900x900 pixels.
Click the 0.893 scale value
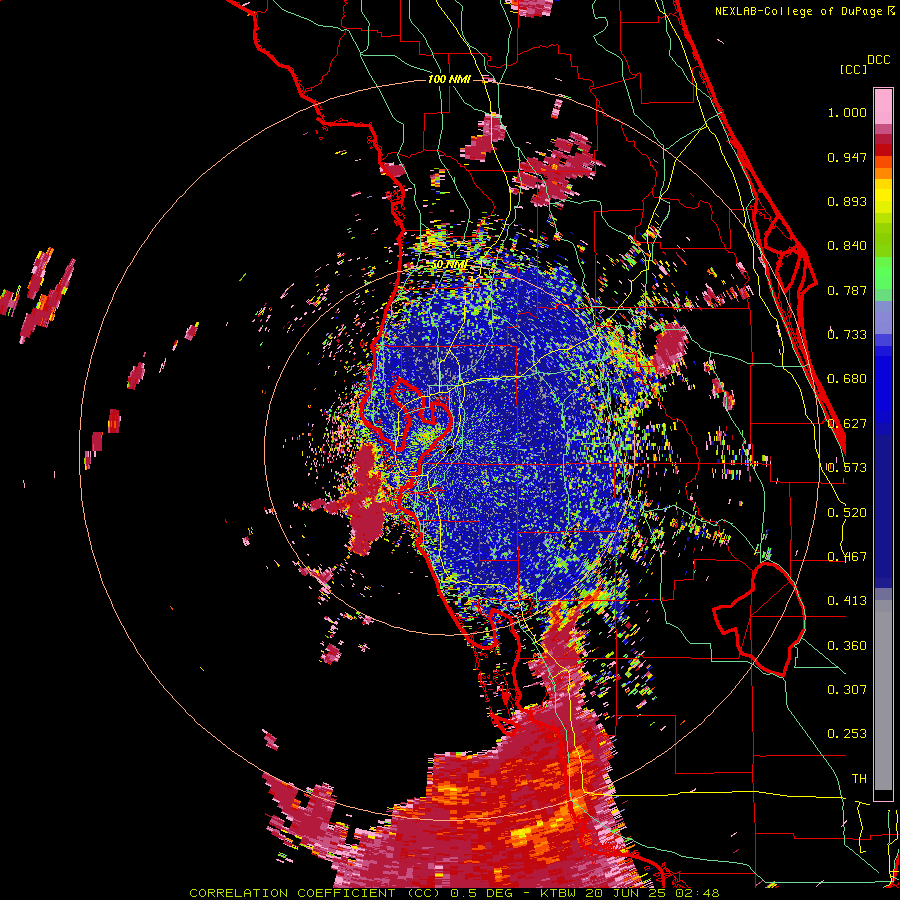point(847,201)
